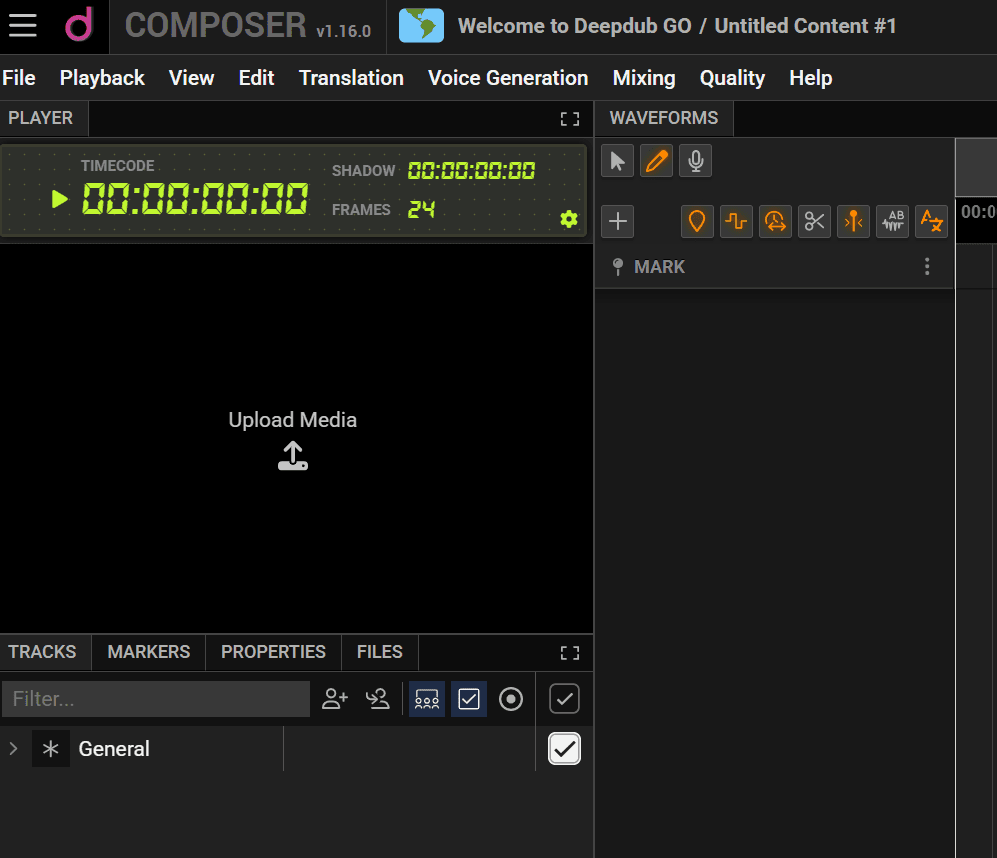Click the track Filter input field

(156, 699)
